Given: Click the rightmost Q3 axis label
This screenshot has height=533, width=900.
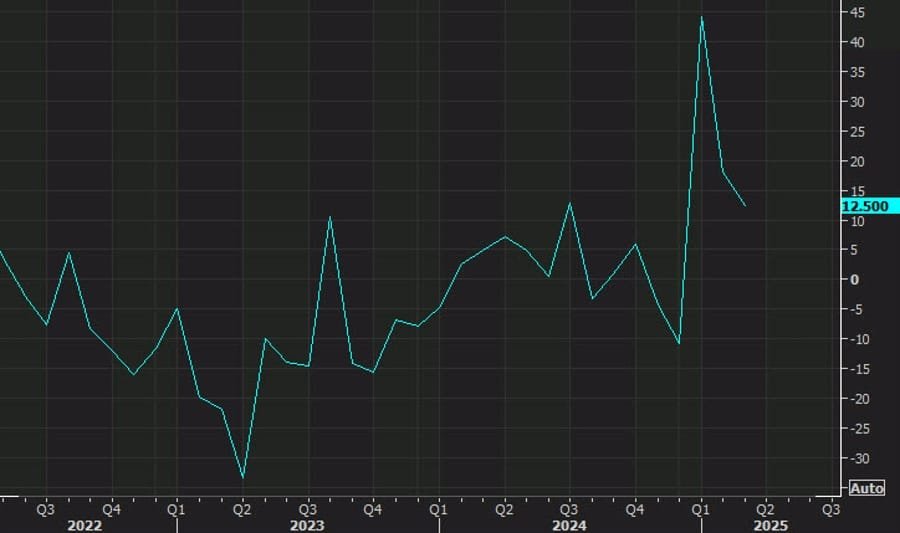Looking at the screenshot, I should [830, 508].
